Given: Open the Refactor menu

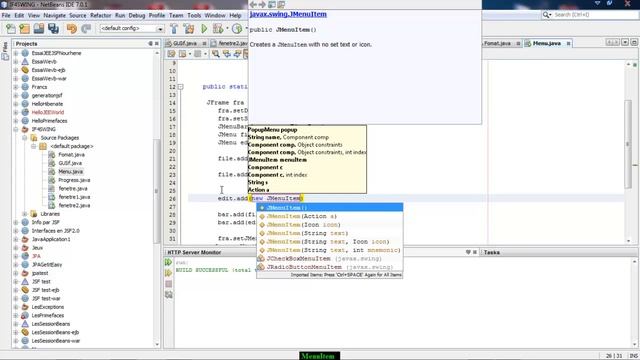Looking at the screenshot, I should click(100, 16).
